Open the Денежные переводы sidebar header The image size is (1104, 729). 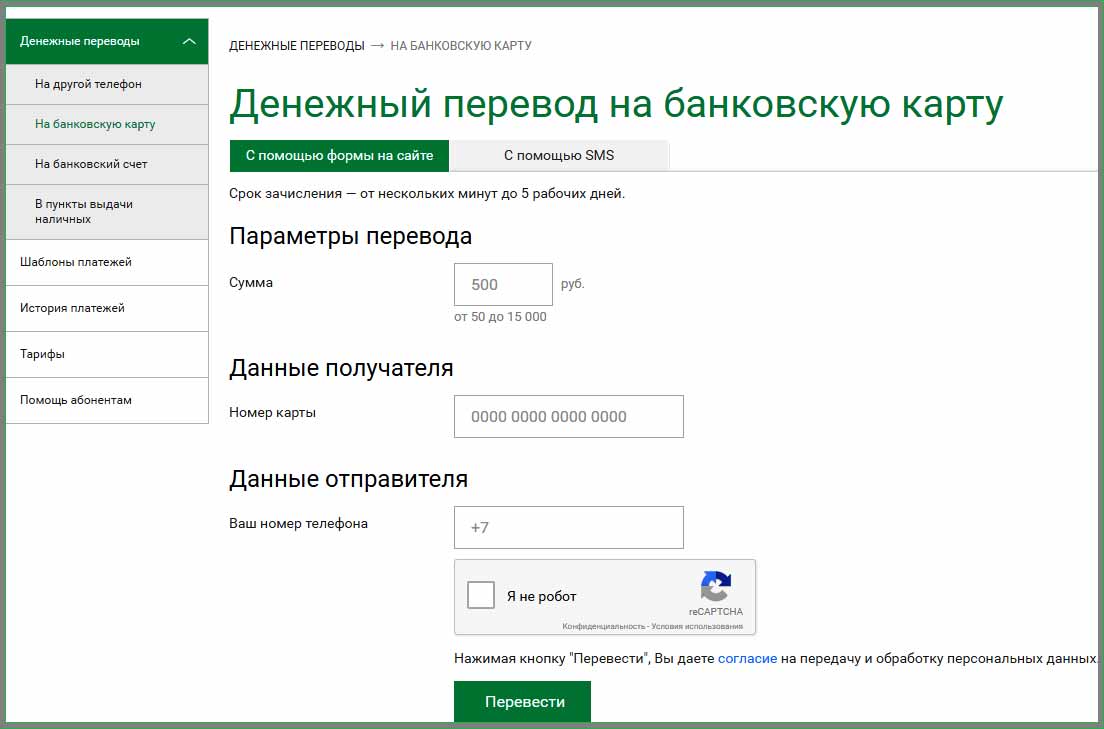(107, 42)
